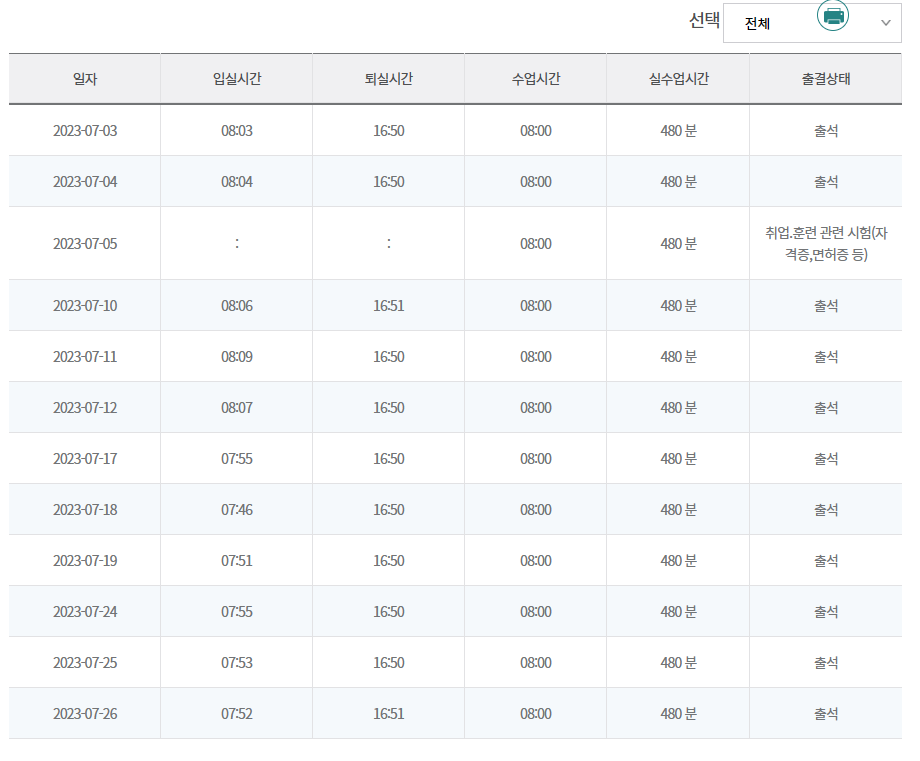Expand dropdown using the chevron arrow
Image resolution: width=920 pixels, height=761 pixels.
[886, 23]
